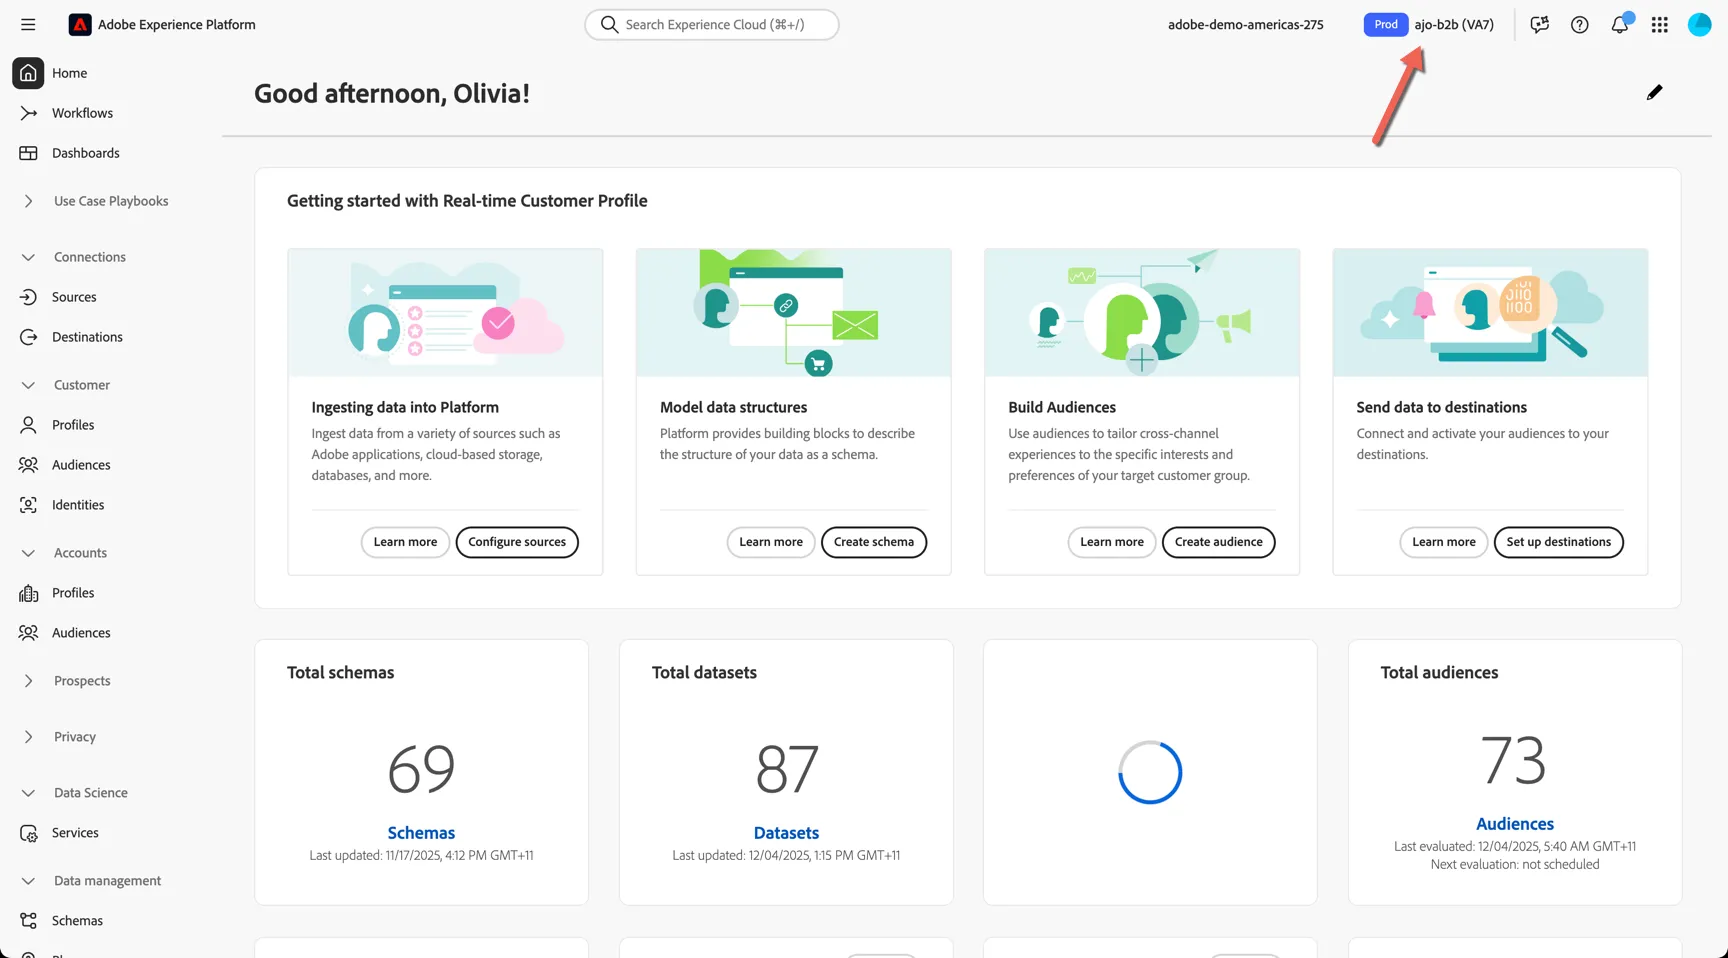Click the Configure sources button

517,542
